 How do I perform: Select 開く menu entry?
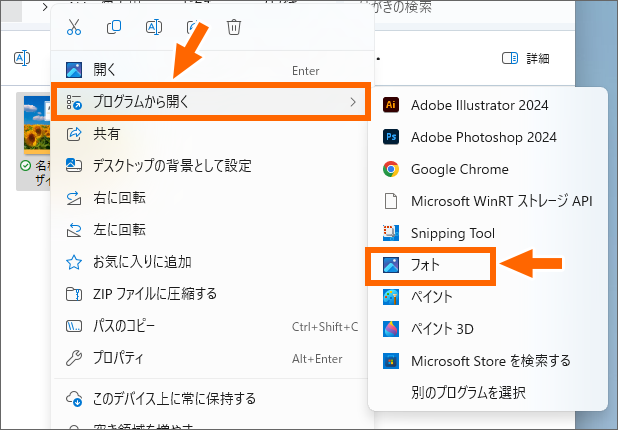pos(212,70)
